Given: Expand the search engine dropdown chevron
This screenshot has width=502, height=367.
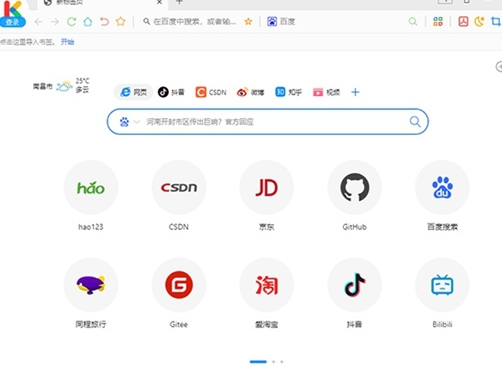Looking at the screenshot, I should click(x=137, y=122).
